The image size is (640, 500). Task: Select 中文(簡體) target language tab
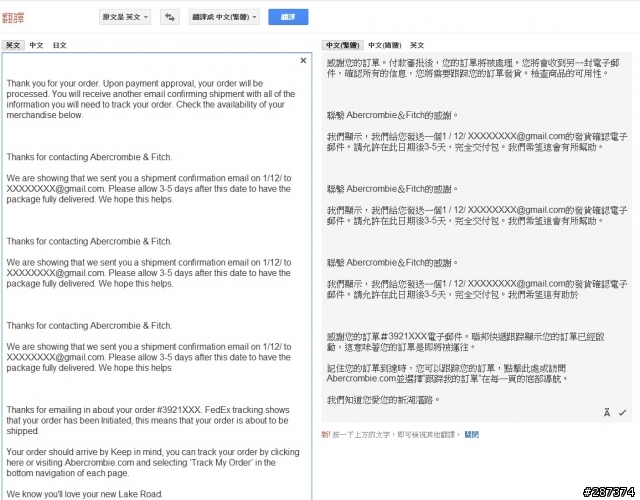point(385,45)
